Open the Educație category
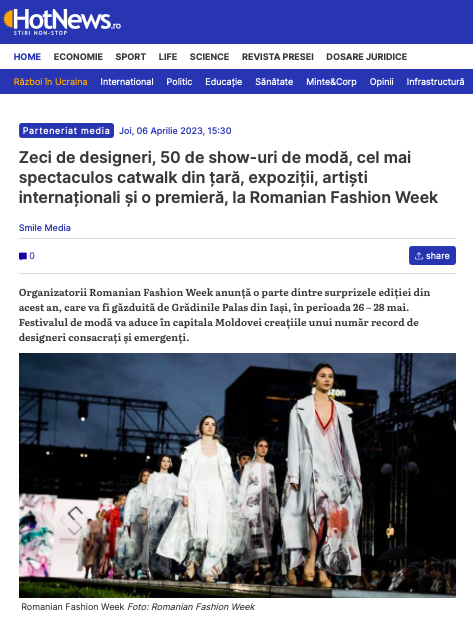This screenshot has width=473, height=620. [223, 82]
